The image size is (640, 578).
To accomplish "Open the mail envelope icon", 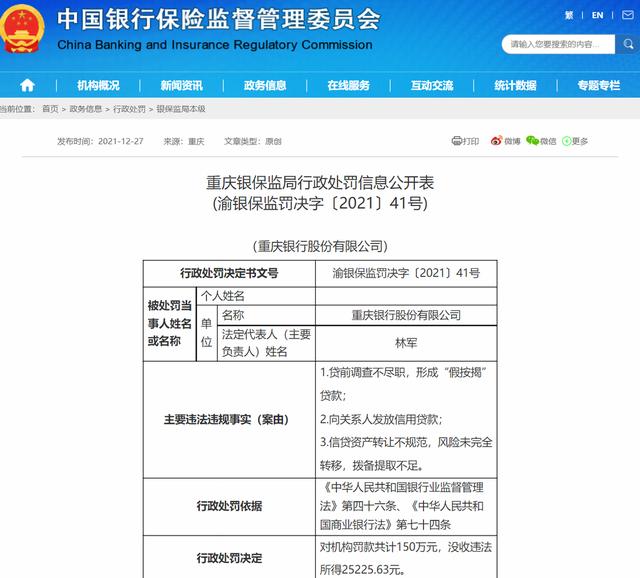I will [x=628, y=15].
